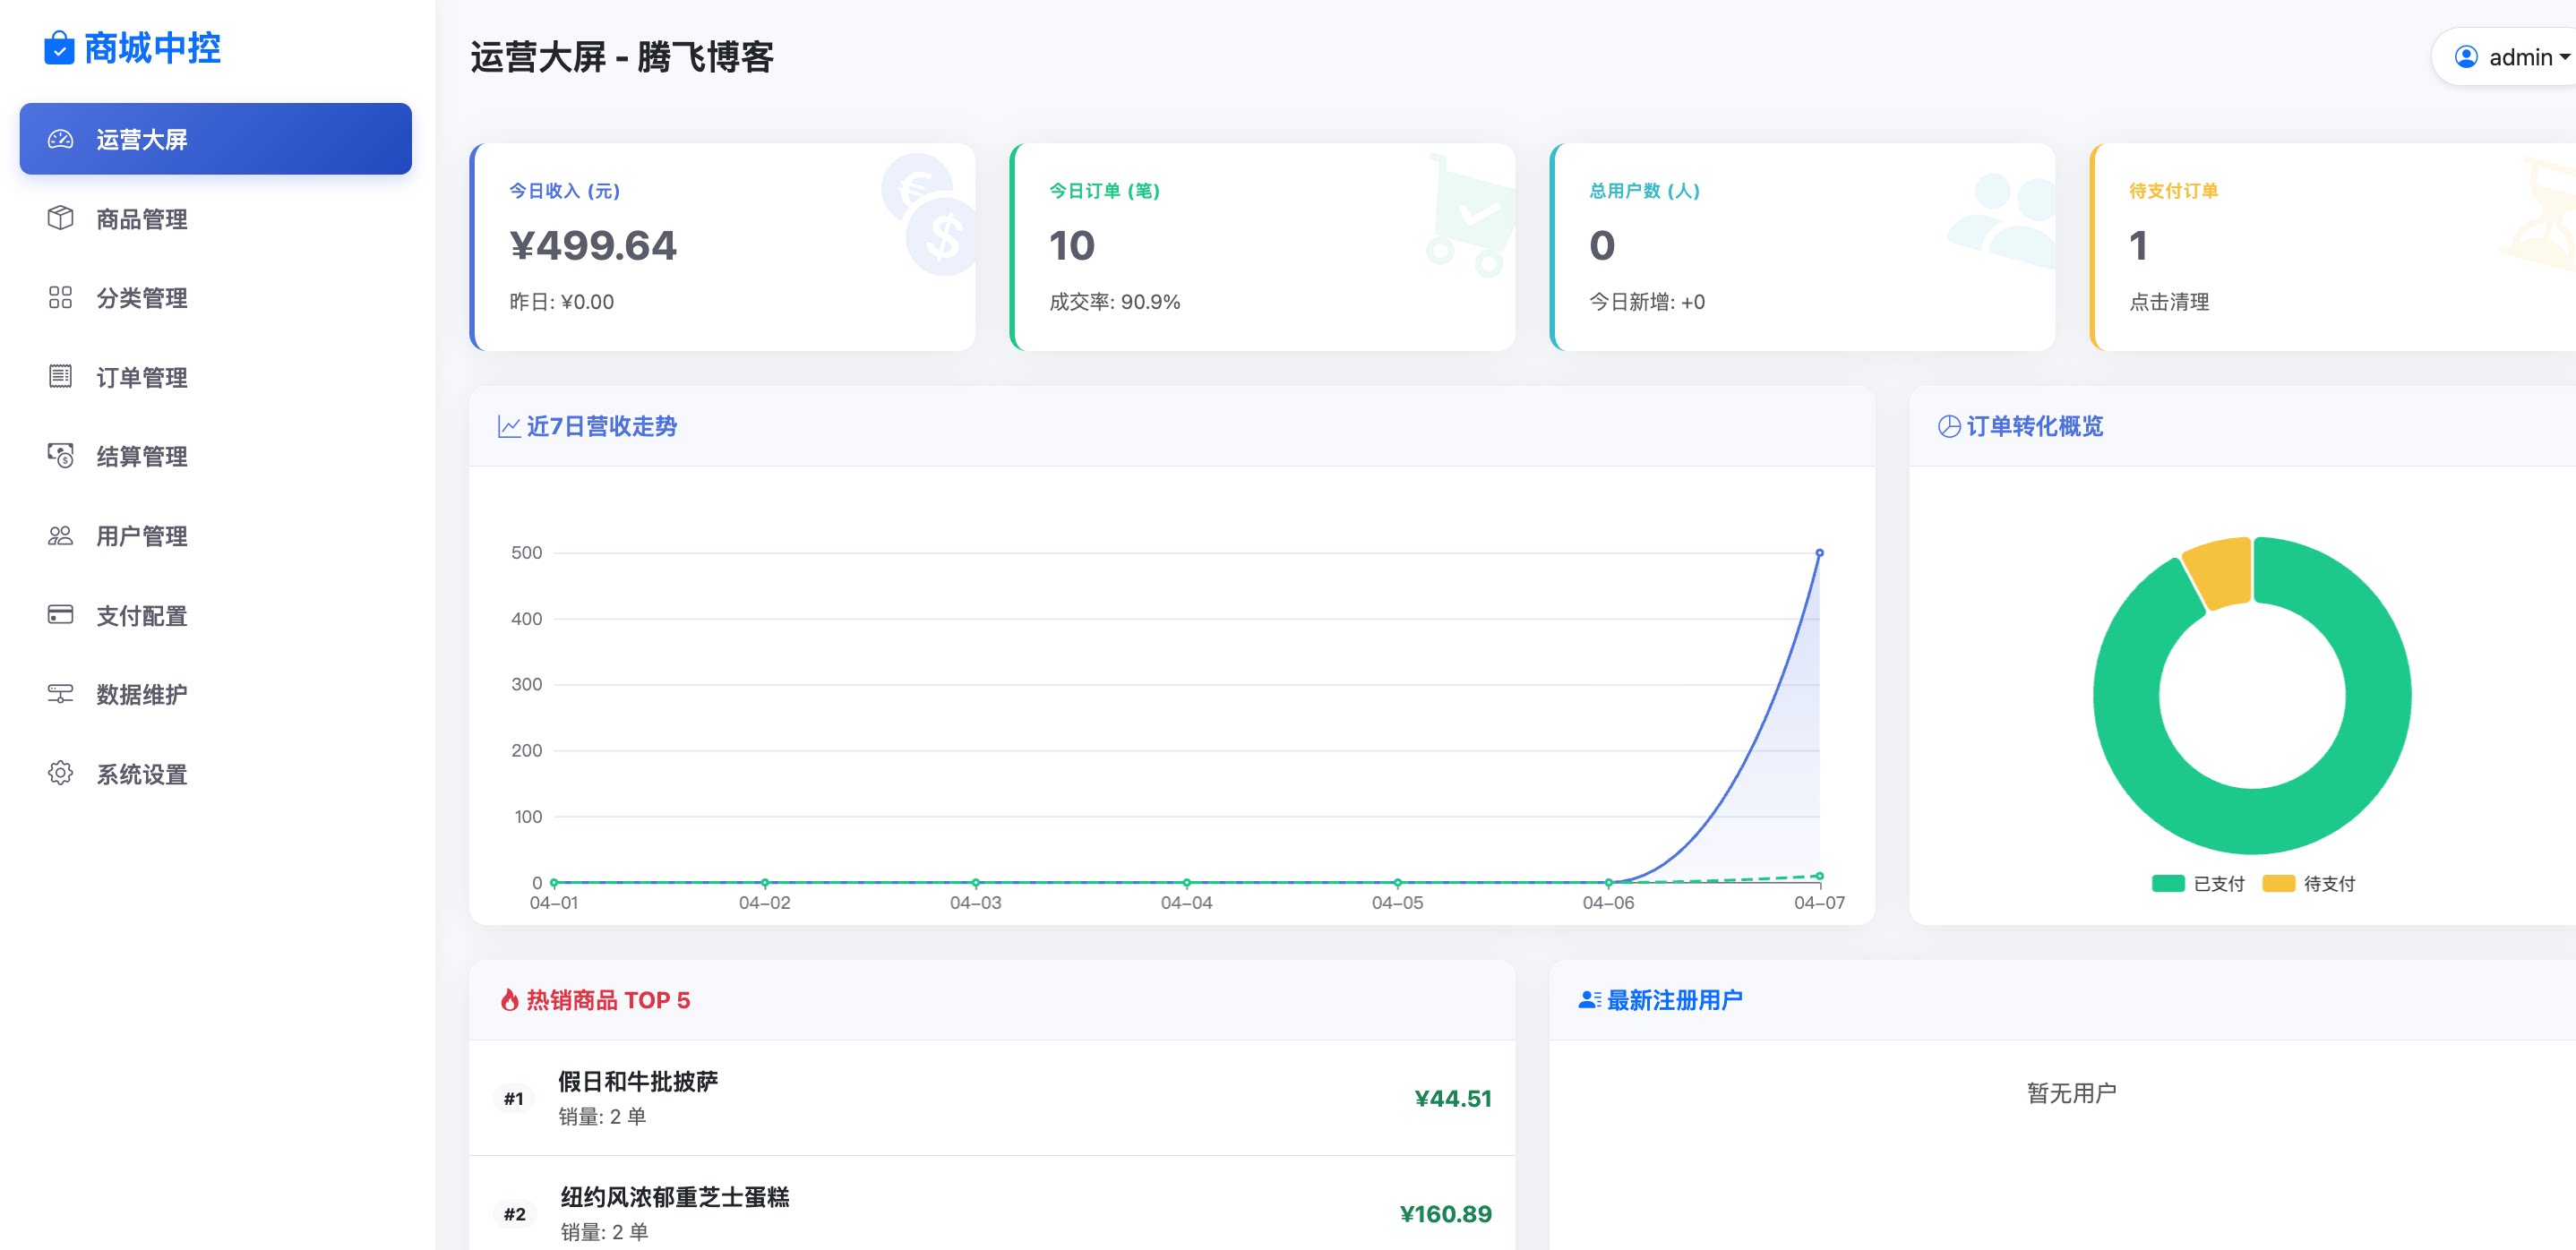Open 支付配置 via its card icon
The width and height of the screenshot is (2576, 1250).
61,615
